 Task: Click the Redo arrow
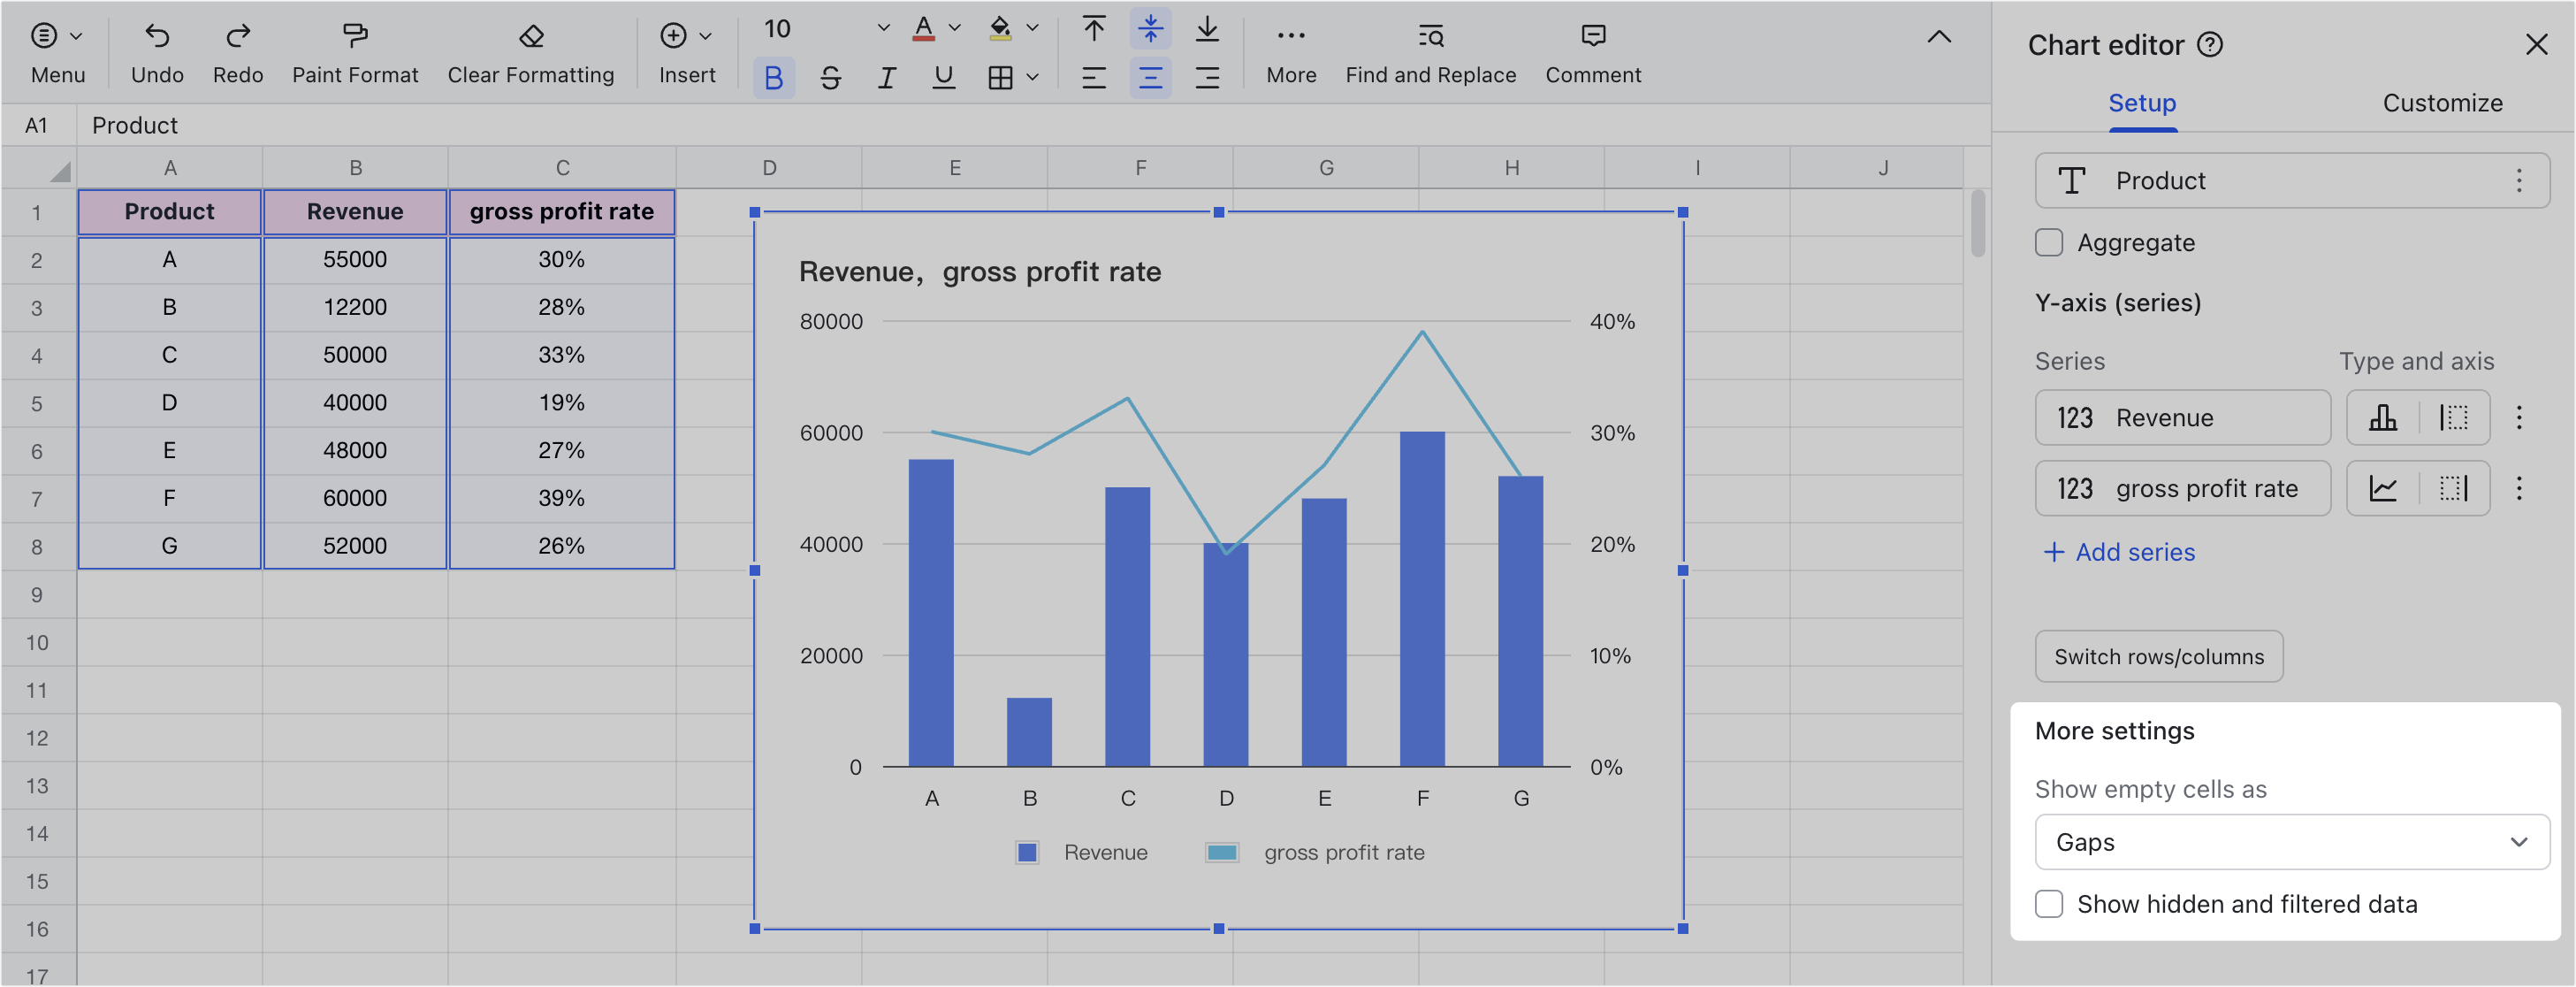[x=237, y=36]
